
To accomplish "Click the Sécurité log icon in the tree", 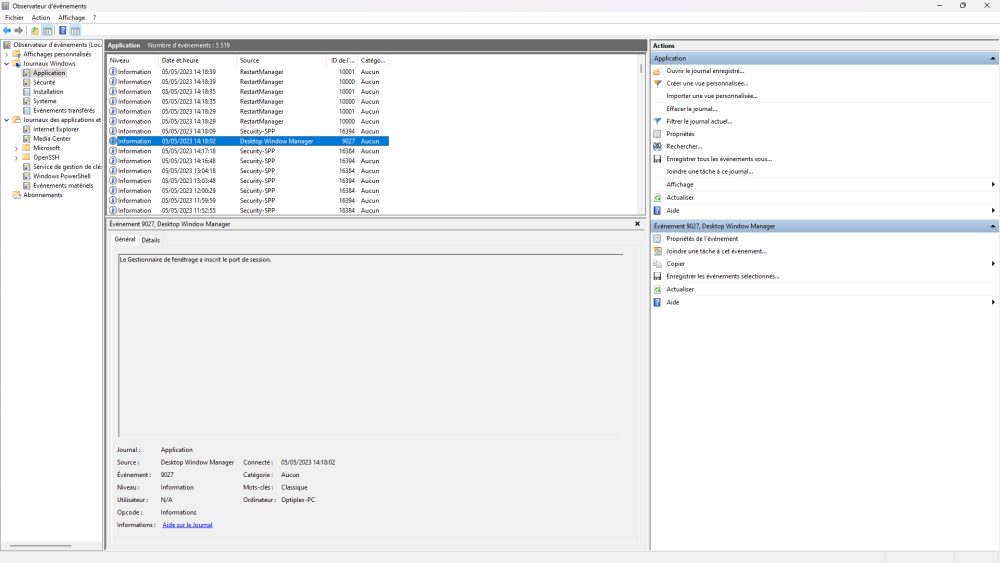I will pyautogui.click(x=26, y=82).
